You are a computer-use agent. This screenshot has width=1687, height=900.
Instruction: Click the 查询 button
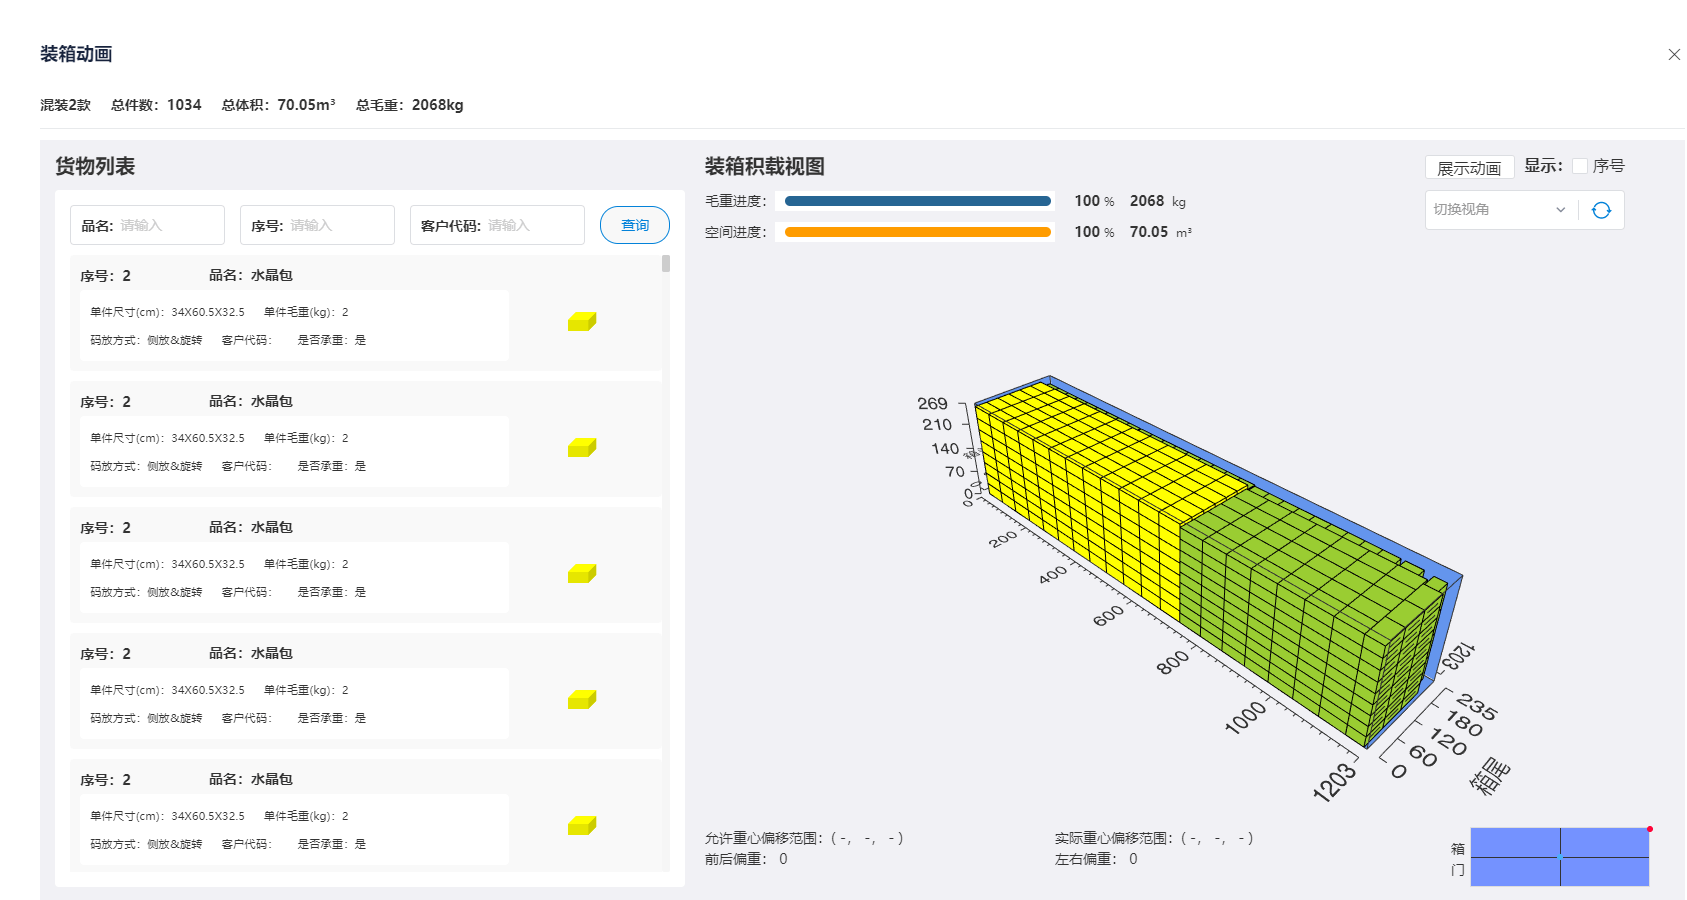[635, 225]
